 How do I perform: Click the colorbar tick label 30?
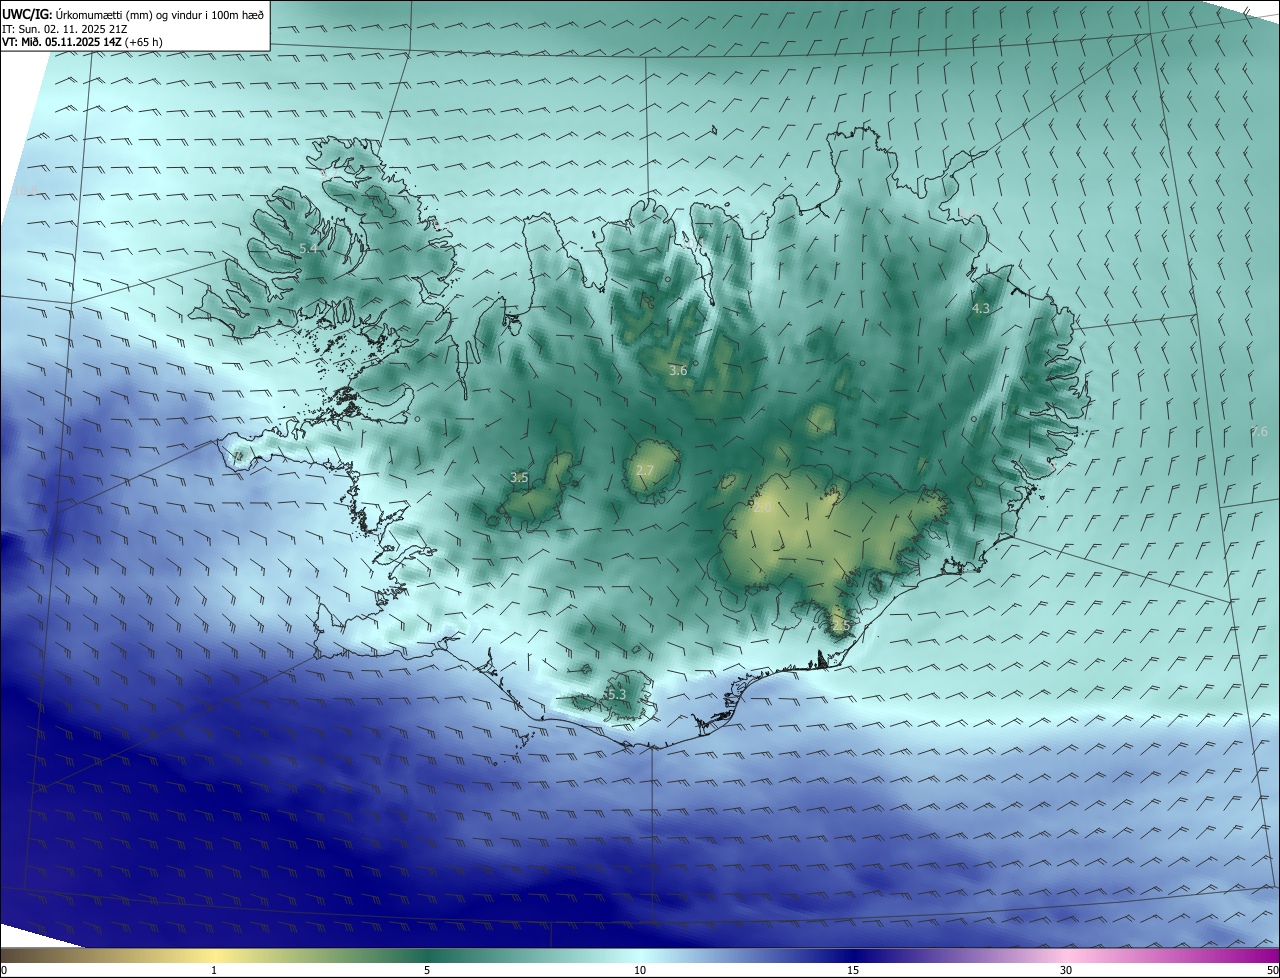1066,970
